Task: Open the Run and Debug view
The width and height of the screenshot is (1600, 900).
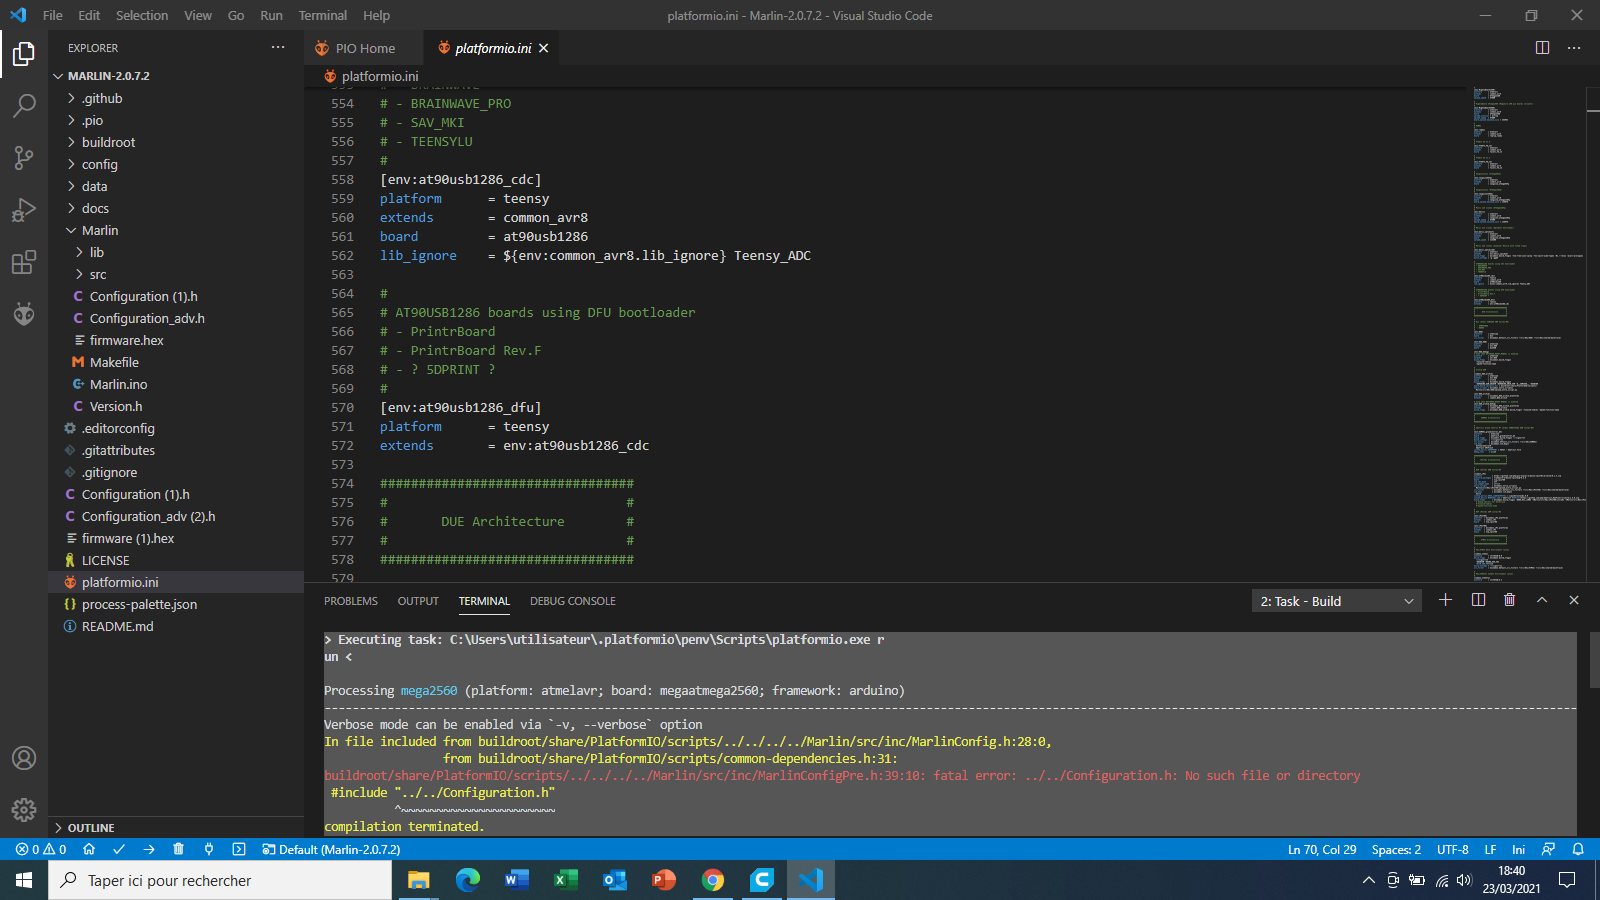Action: click(x=24, y=210)
